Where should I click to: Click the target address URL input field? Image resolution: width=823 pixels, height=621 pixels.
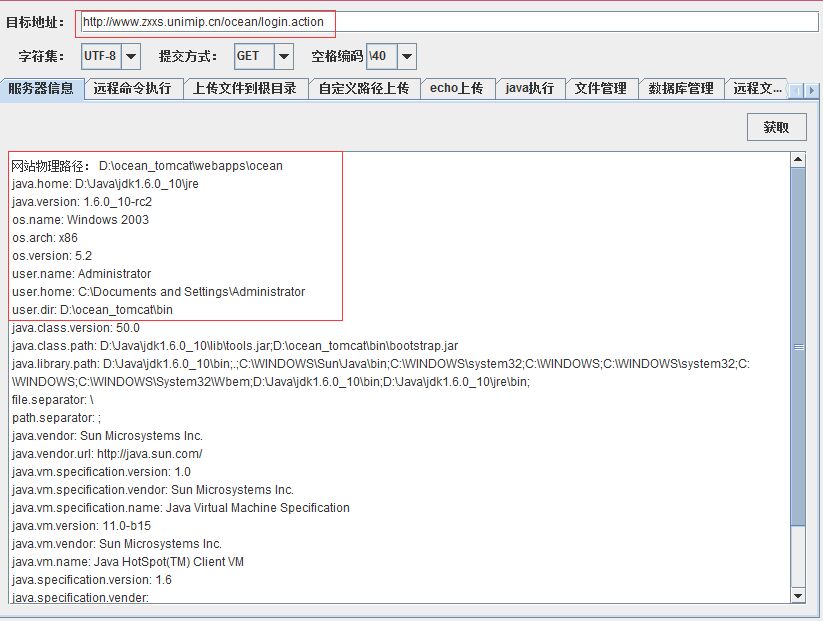(449, 22)
